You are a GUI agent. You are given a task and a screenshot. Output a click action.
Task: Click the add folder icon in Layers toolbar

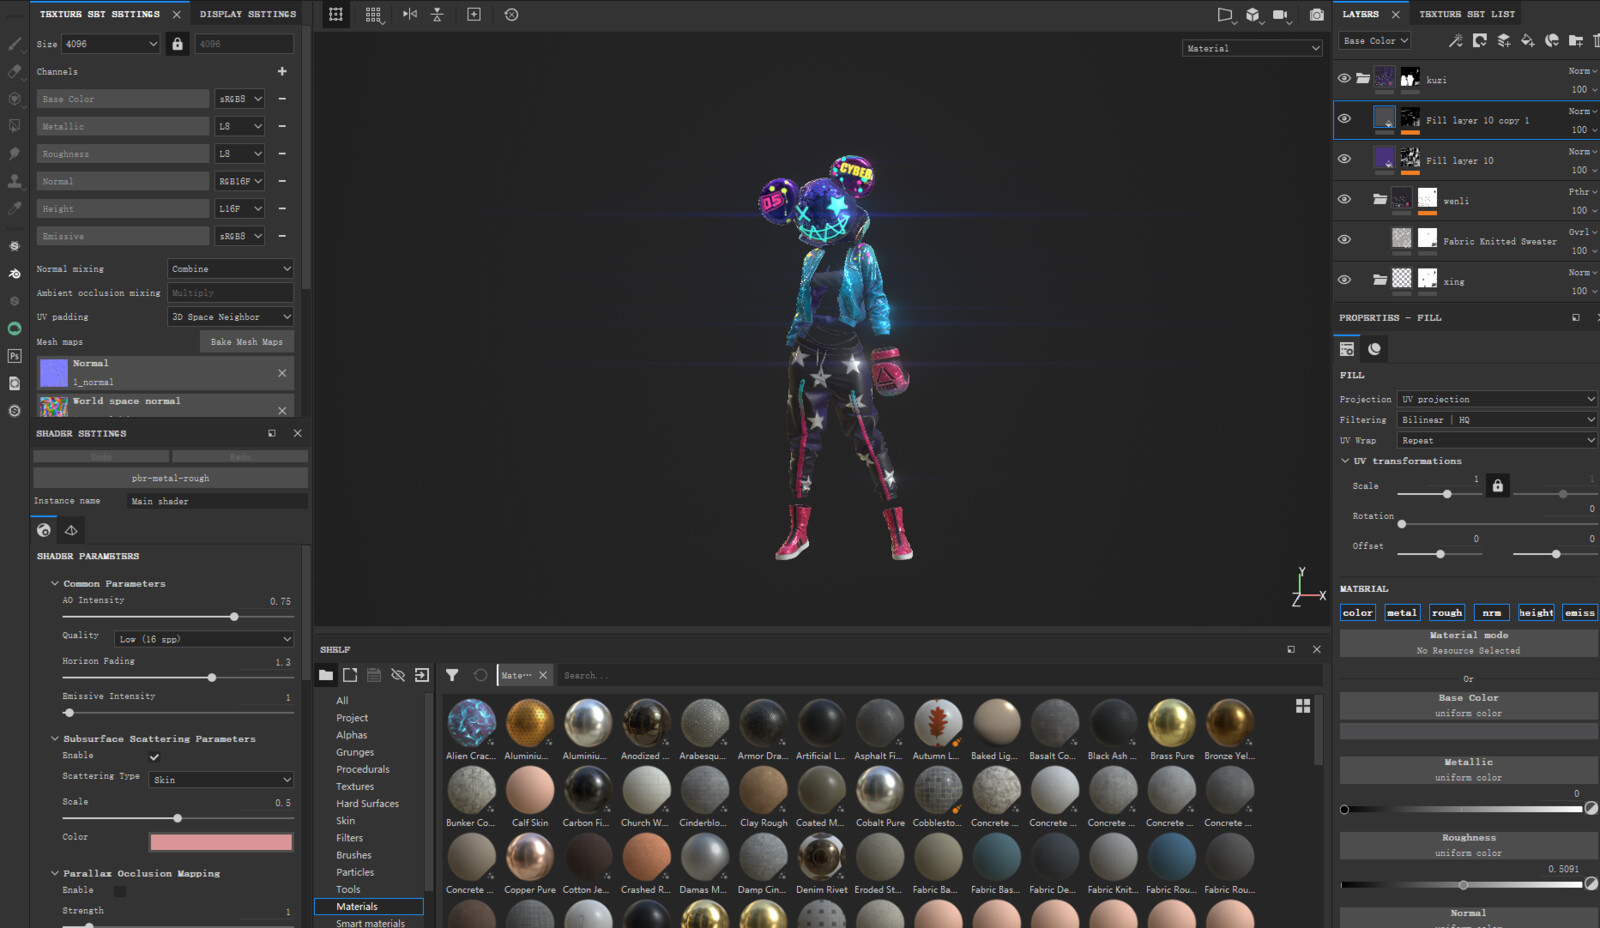click(1576, 40)
